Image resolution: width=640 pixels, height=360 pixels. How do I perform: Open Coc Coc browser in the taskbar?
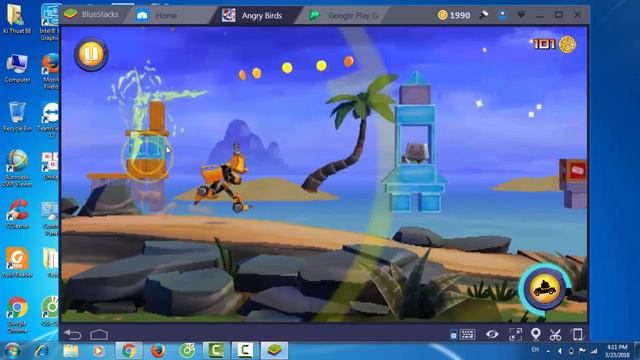[187, 351]
